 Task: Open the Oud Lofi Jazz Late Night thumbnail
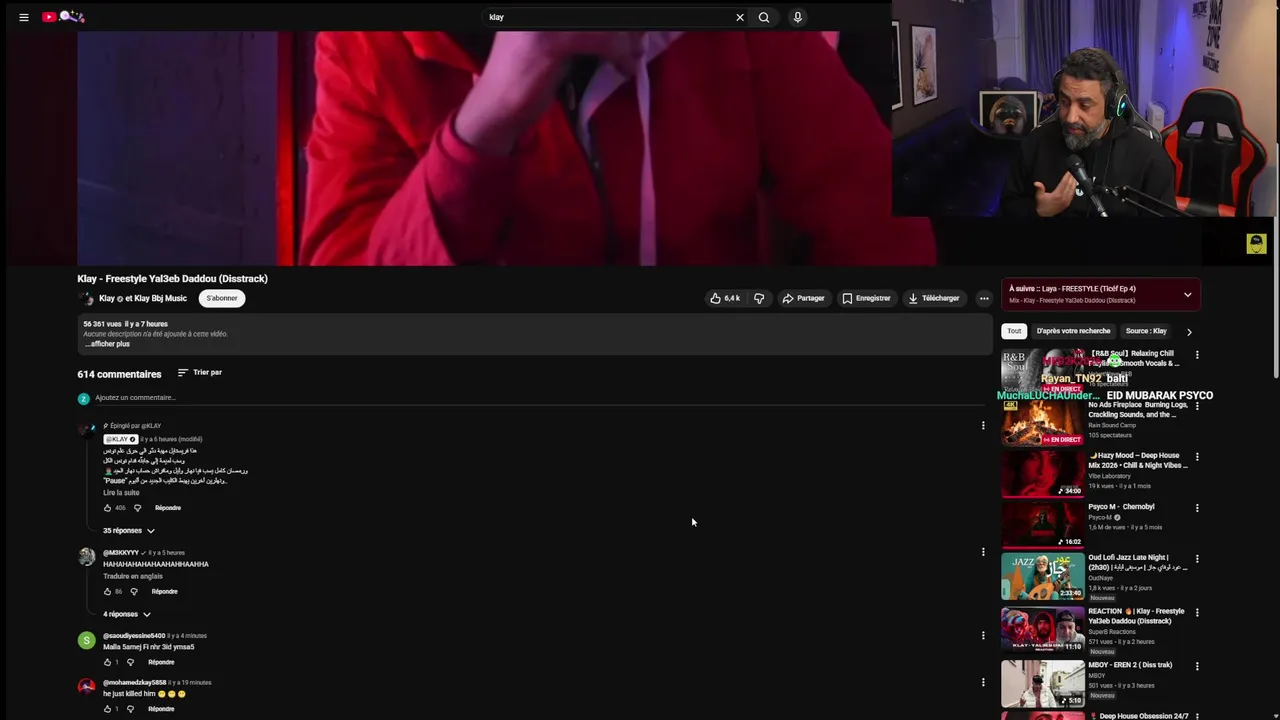(1043, 577)
